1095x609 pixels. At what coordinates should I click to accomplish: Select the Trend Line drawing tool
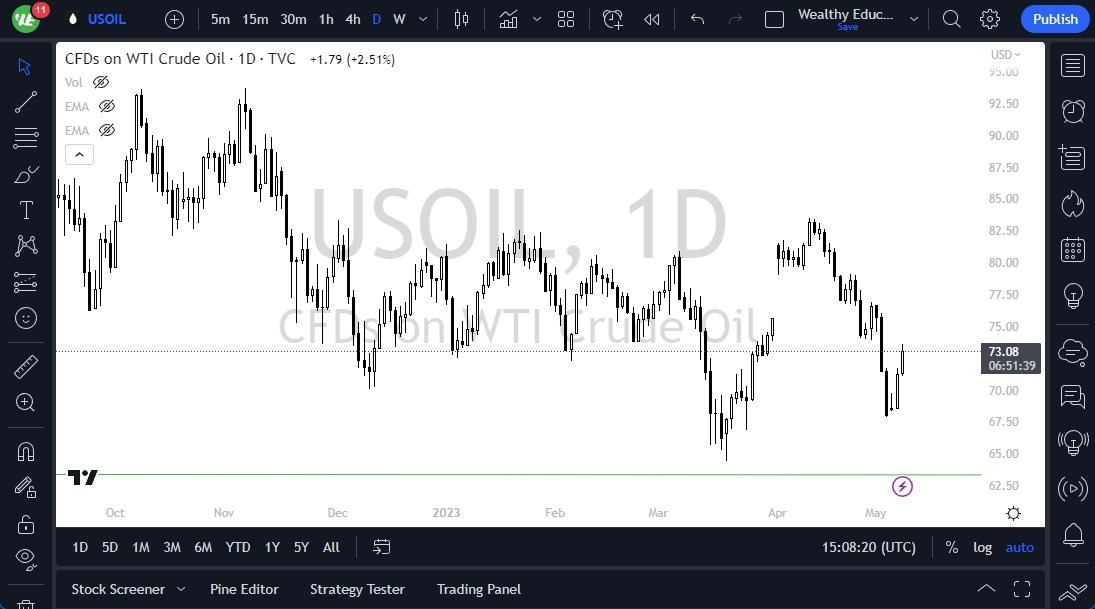(x=25, y=101)
